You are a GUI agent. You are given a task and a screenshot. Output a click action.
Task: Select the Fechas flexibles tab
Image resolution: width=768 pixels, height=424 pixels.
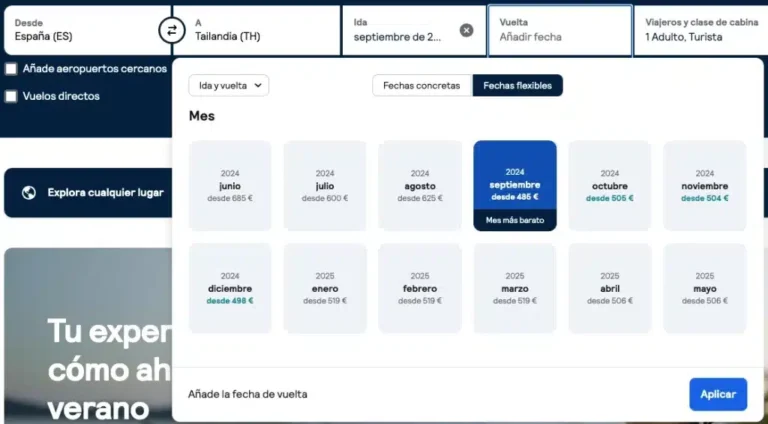517,86
